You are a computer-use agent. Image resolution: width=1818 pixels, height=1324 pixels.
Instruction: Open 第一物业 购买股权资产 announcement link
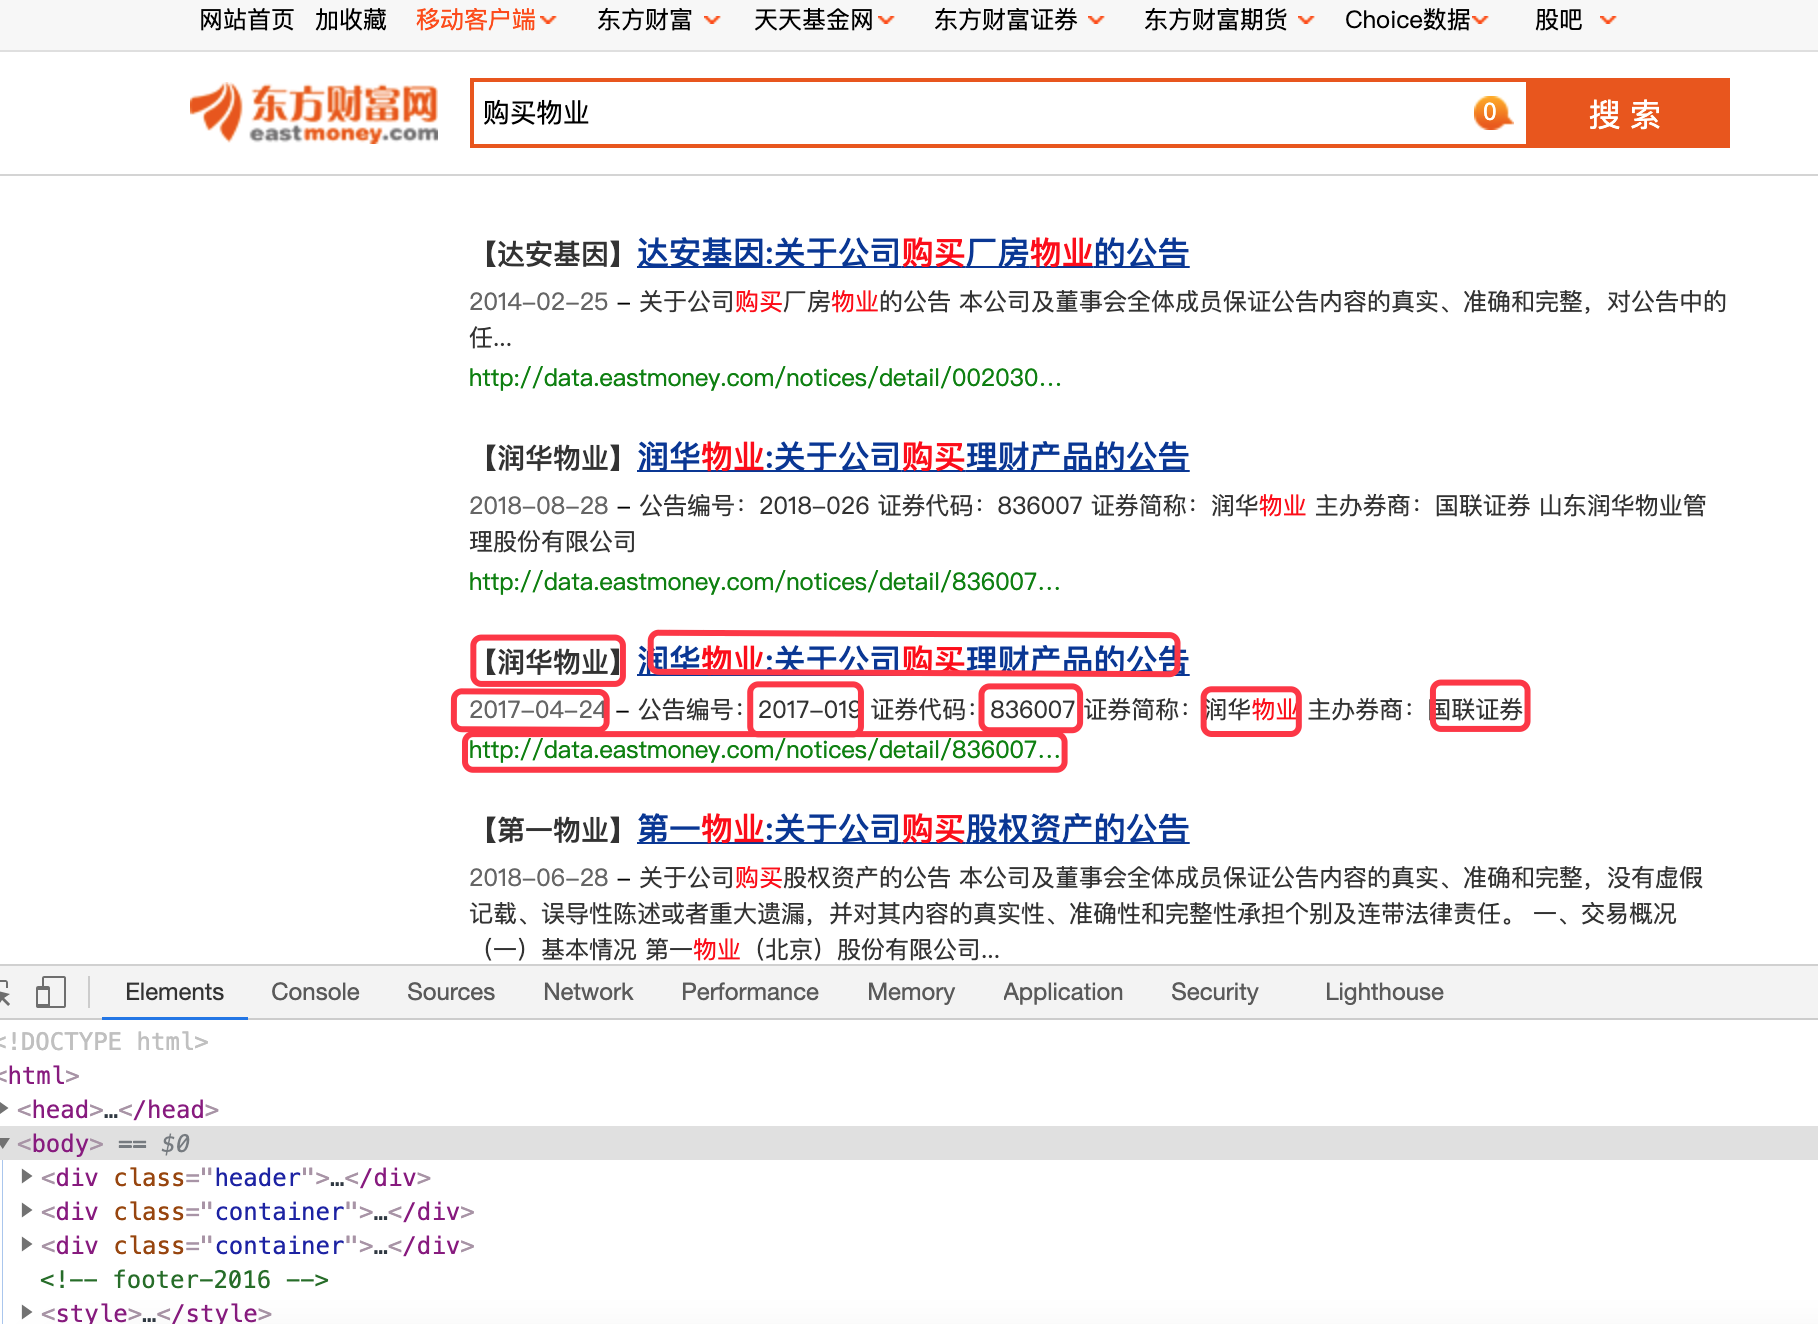pyautogui.click(x=913, y=829)
